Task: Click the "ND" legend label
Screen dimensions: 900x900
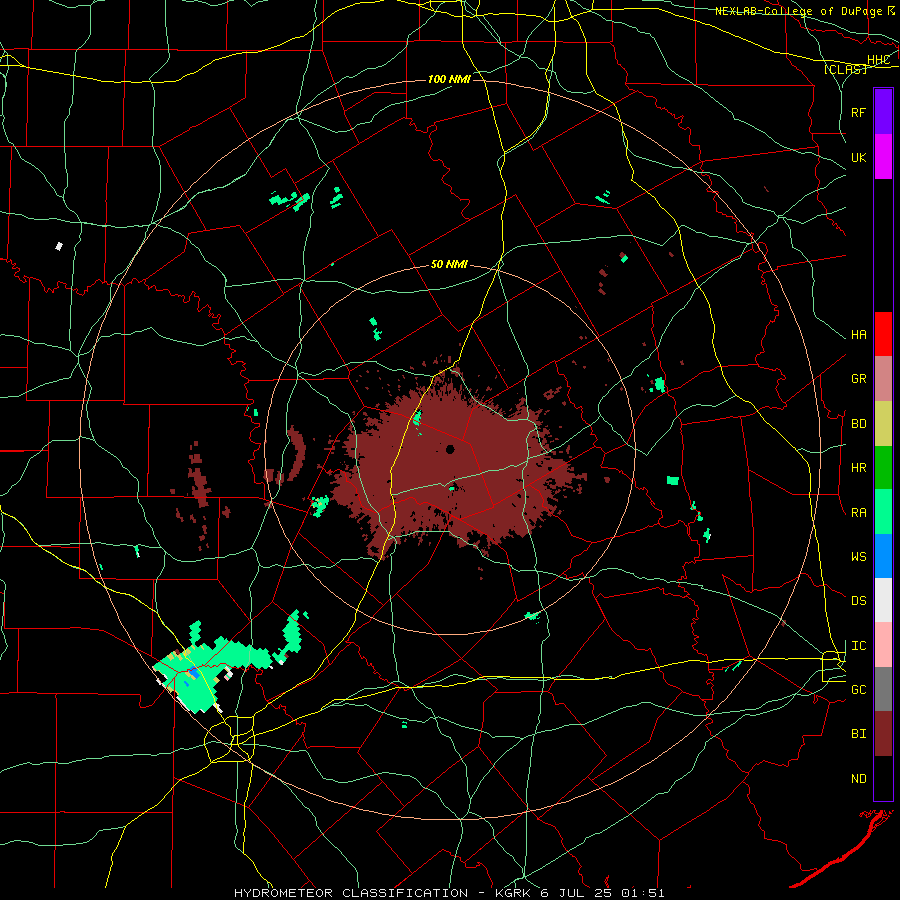Action: 859,779
